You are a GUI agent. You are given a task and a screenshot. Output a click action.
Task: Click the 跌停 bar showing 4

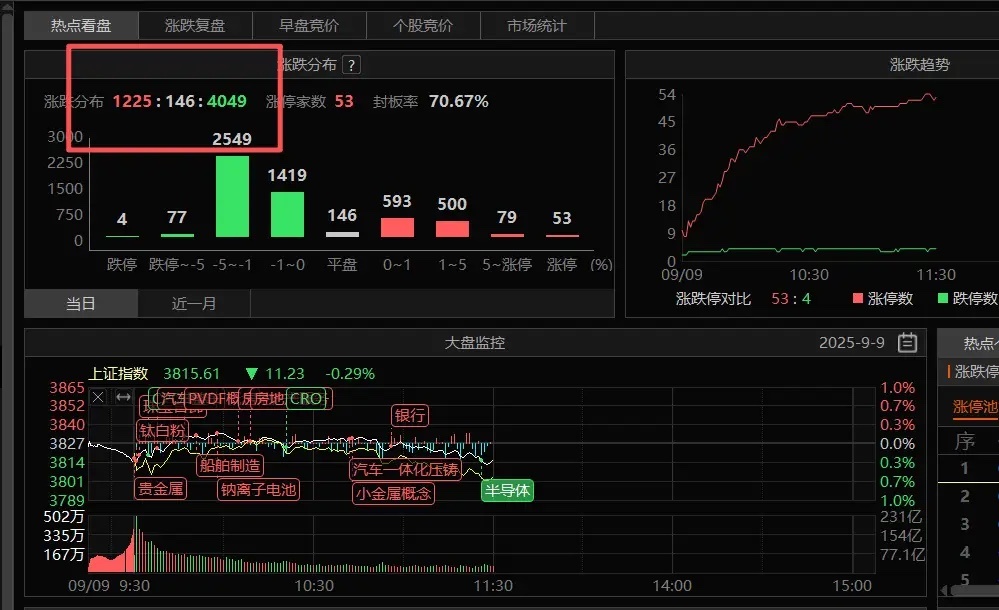pyautogui.click(x=122, y=236)
